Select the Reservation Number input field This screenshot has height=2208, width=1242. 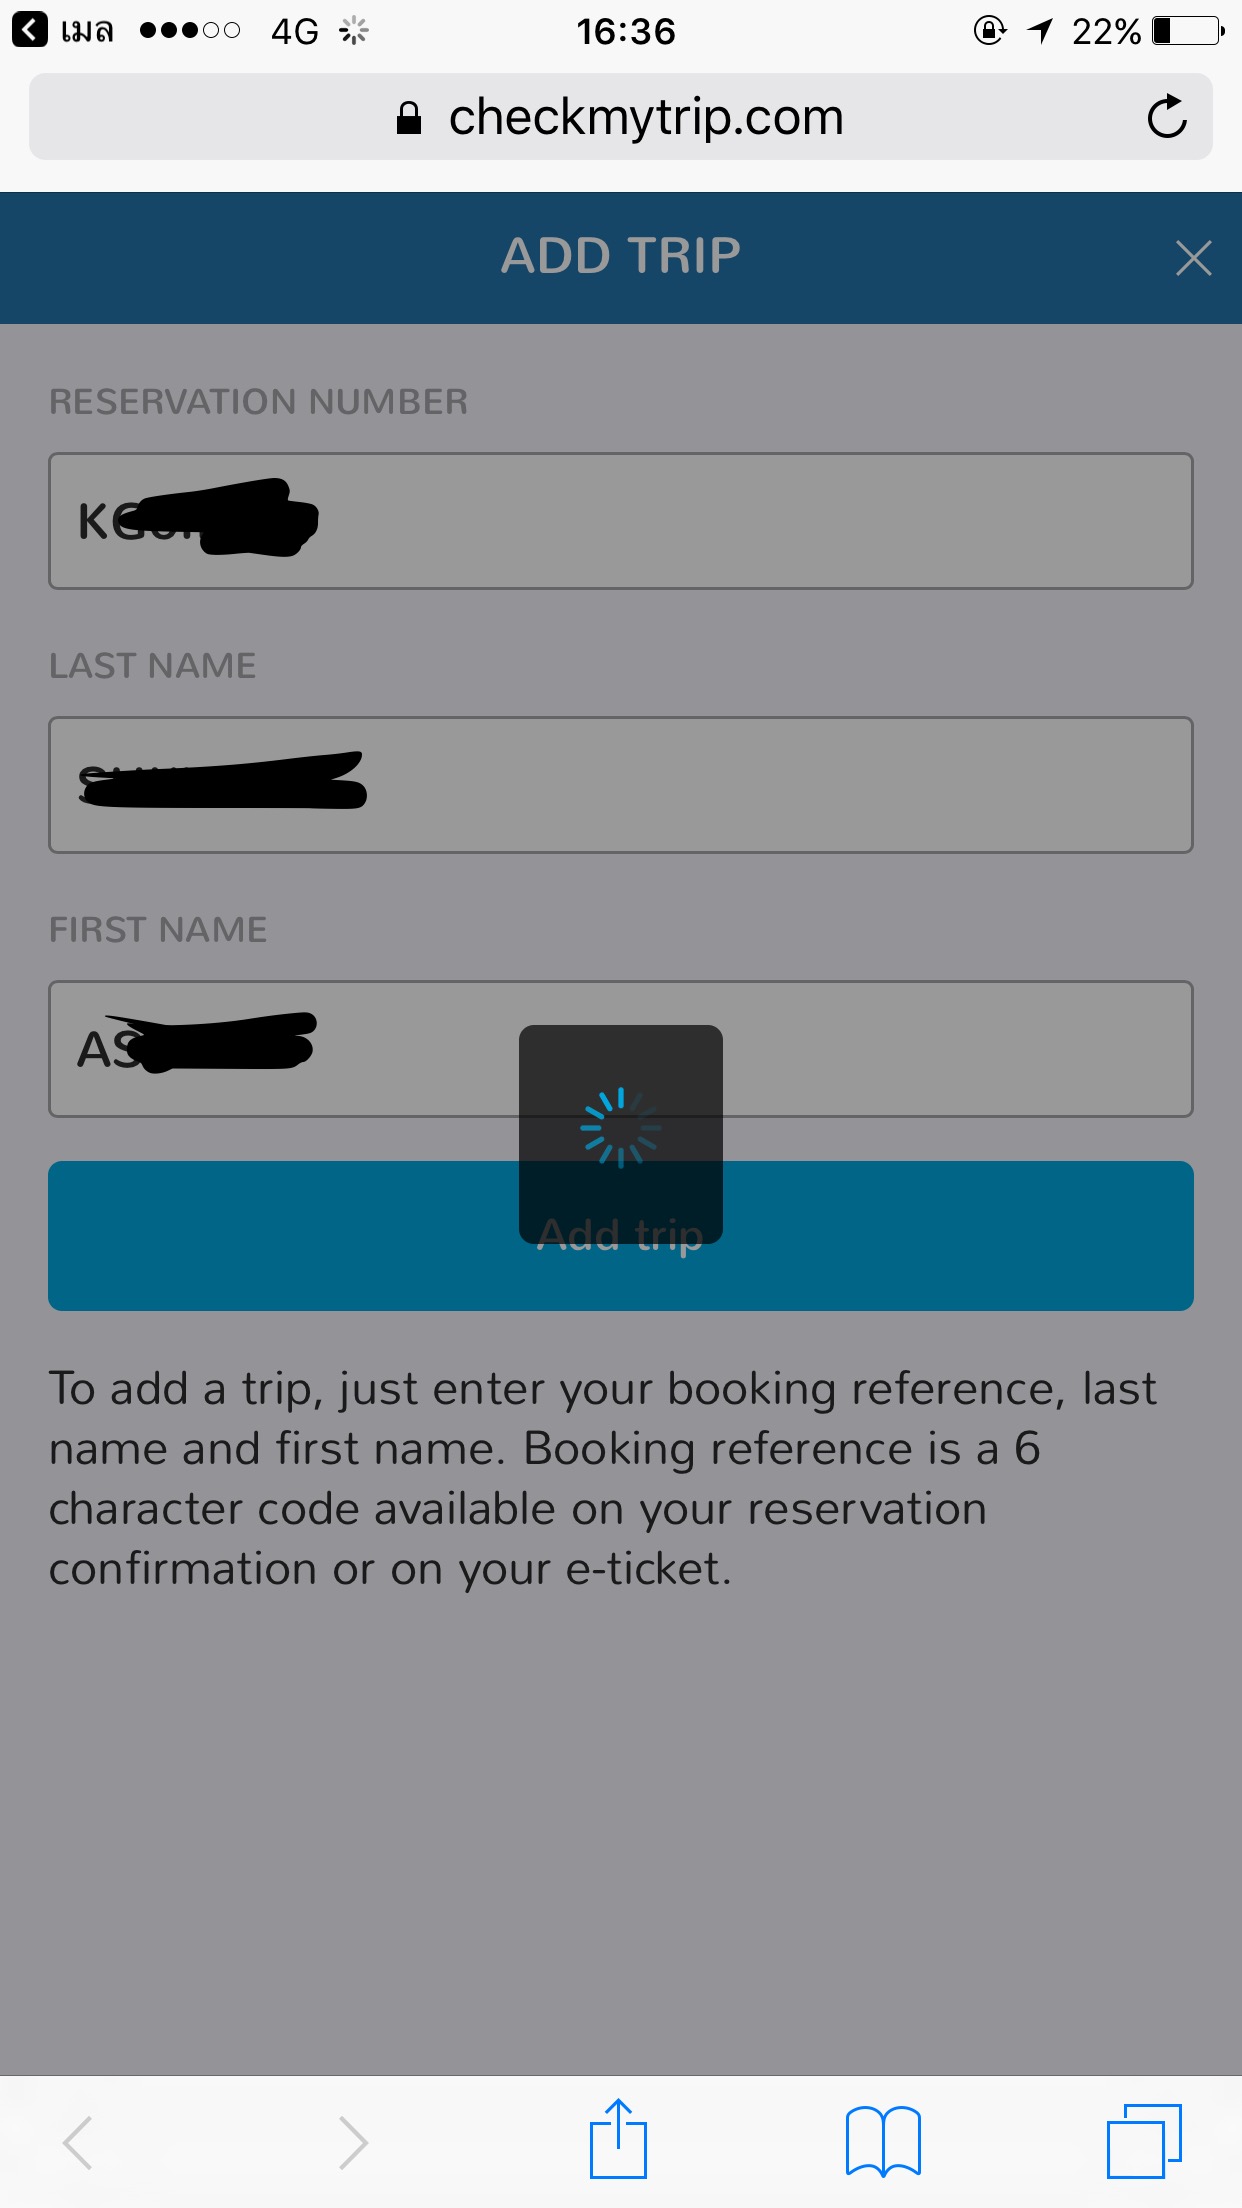[x=621, y=521]
